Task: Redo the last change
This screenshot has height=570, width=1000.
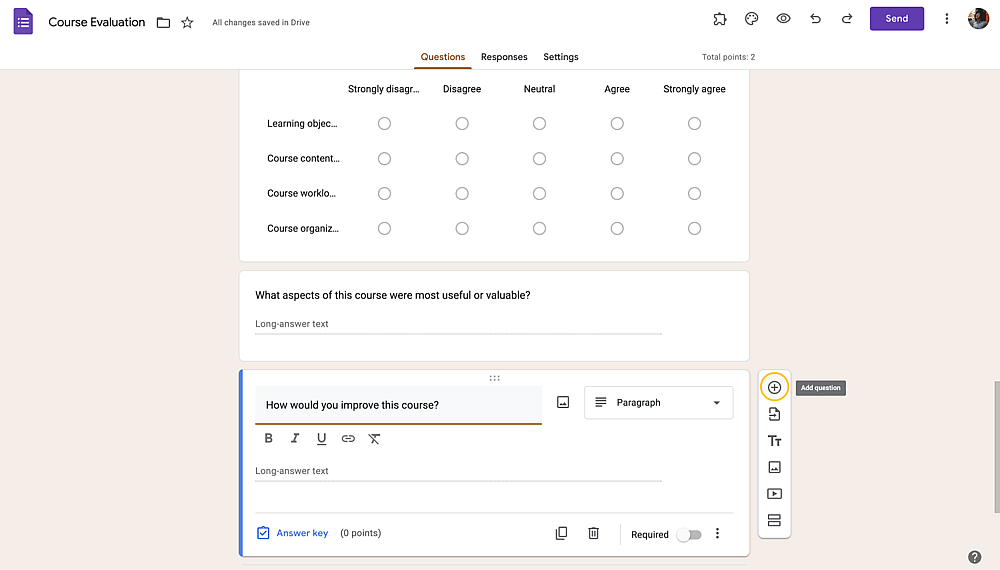Action: [x=847, y=18]
